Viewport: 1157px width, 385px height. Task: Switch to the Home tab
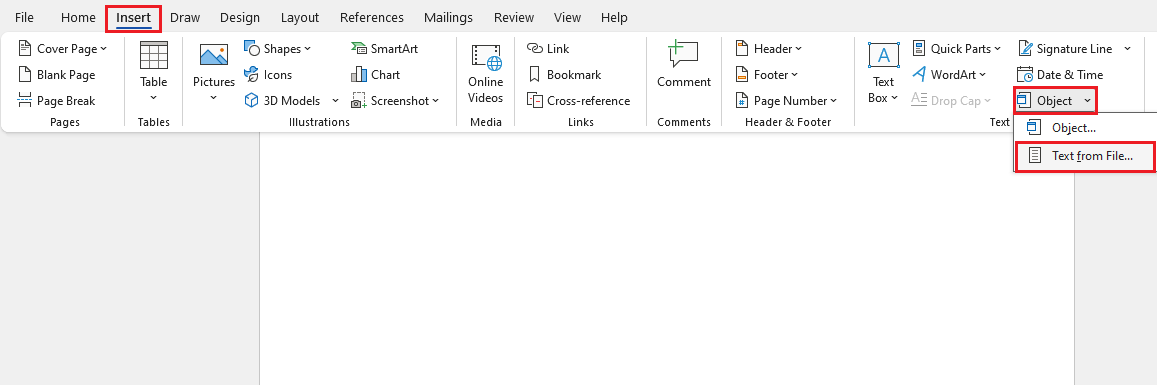click(77, 18)
